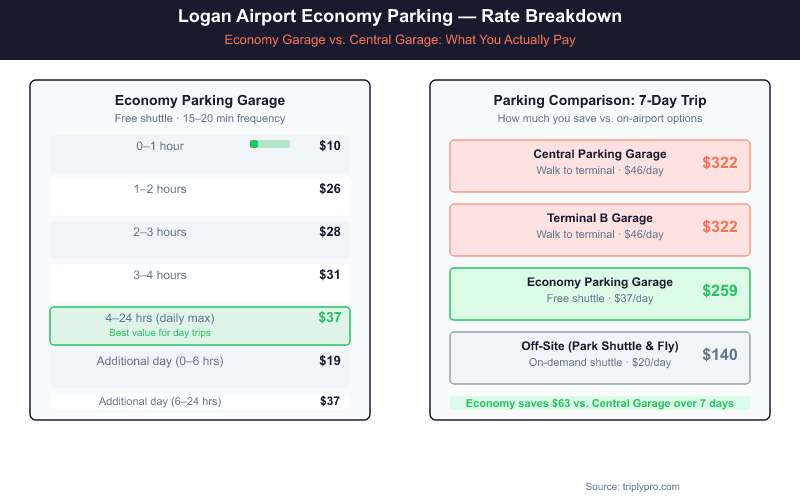Click the Additional day (0–6 hrs) row

pos(199,368)
